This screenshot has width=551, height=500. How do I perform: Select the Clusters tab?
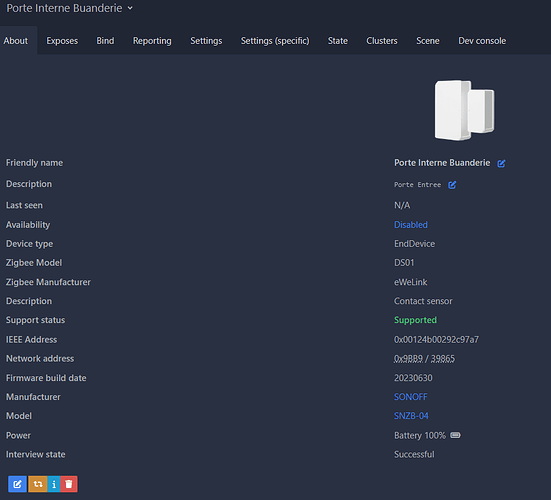coord(382,41)
